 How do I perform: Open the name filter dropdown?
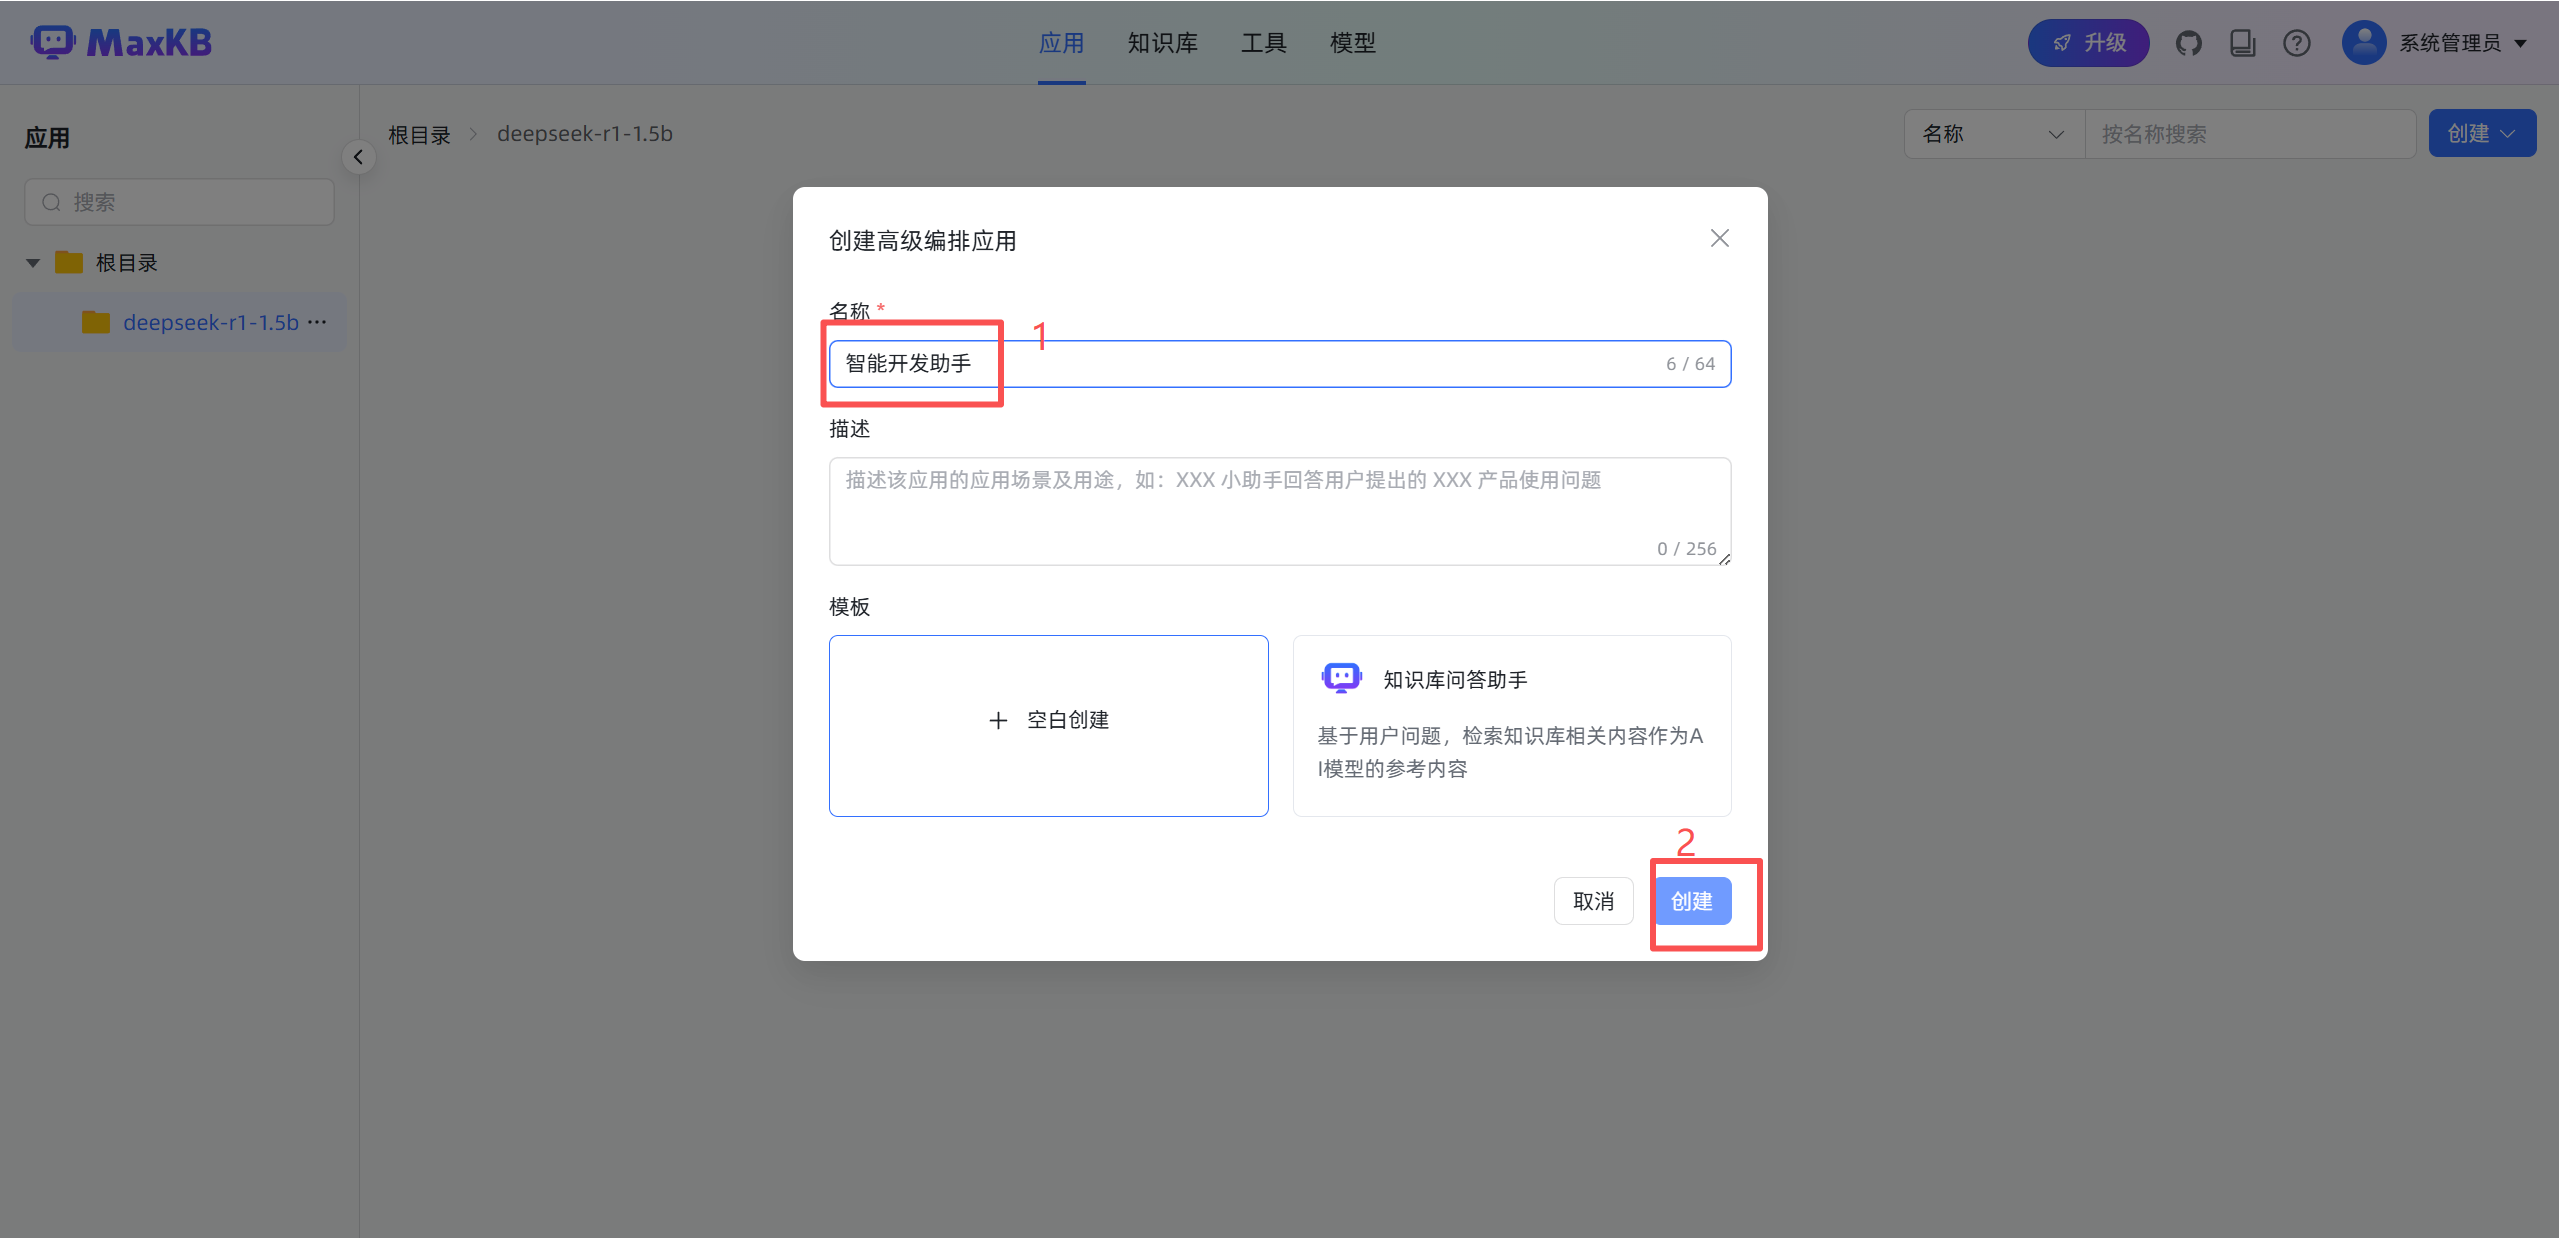point(1993,134)
